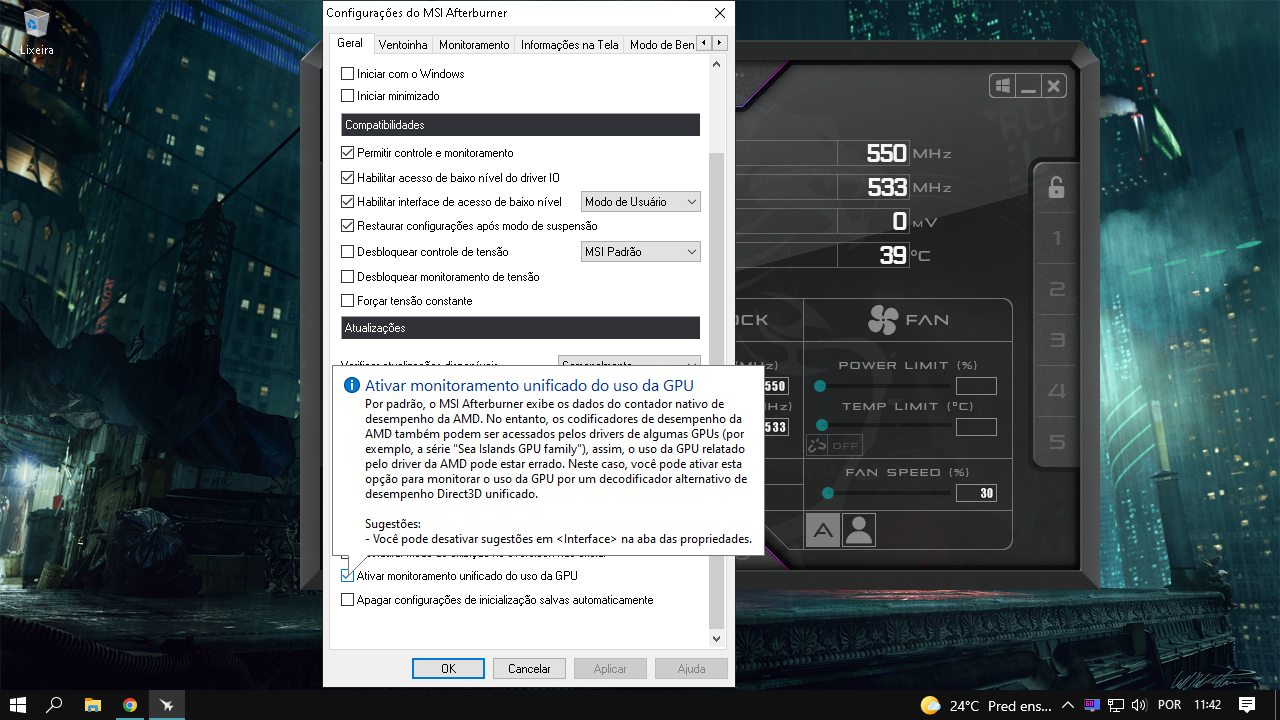Click the RivaTuner 60 tray icon
Viewport: 1280px width, 720px height.
(1092, 705)
